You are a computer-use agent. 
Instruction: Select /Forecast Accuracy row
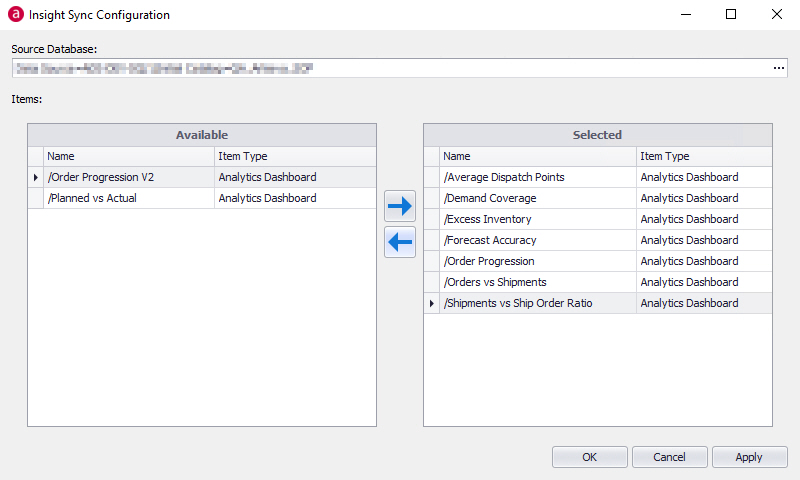(597, 240)
